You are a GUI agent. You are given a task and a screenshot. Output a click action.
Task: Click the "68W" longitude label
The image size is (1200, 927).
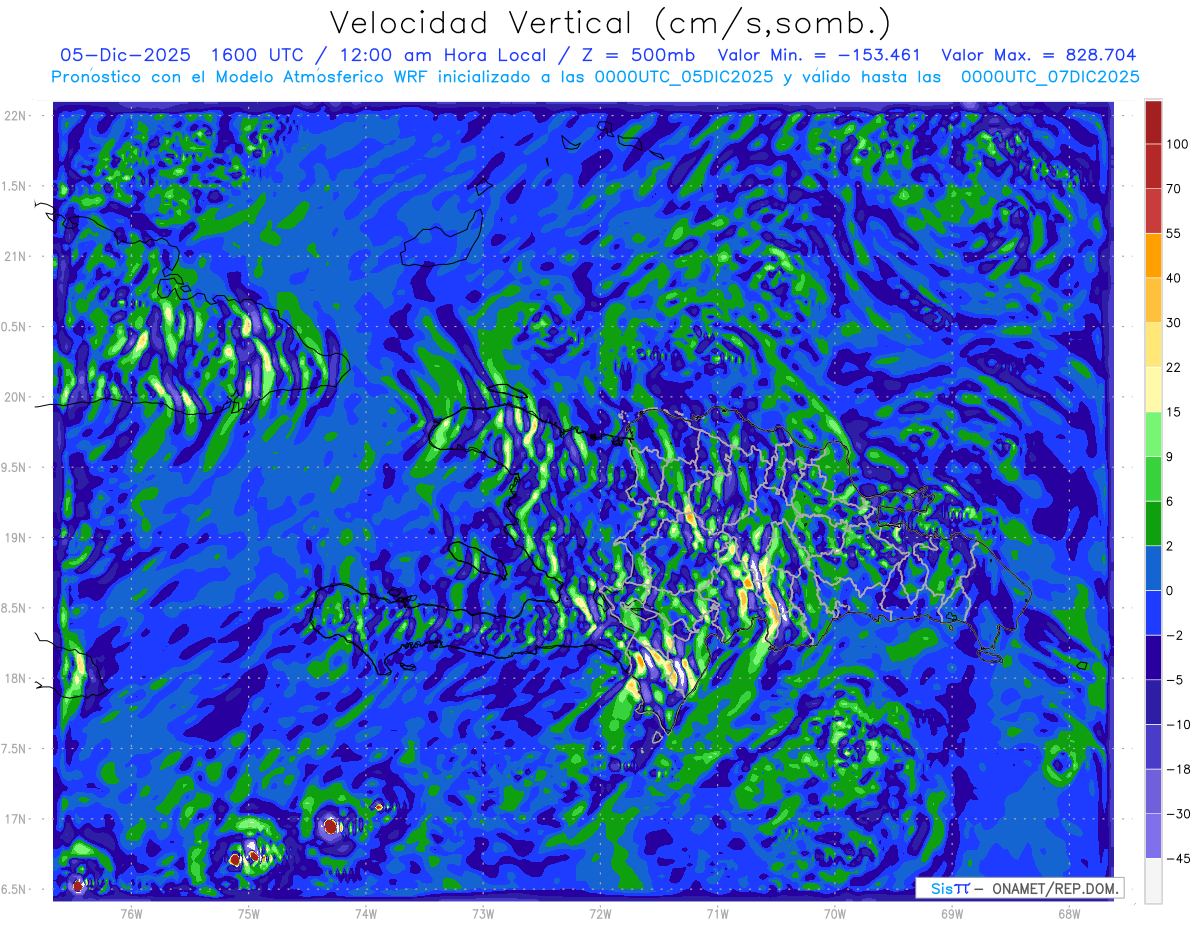click(1069, 913)
